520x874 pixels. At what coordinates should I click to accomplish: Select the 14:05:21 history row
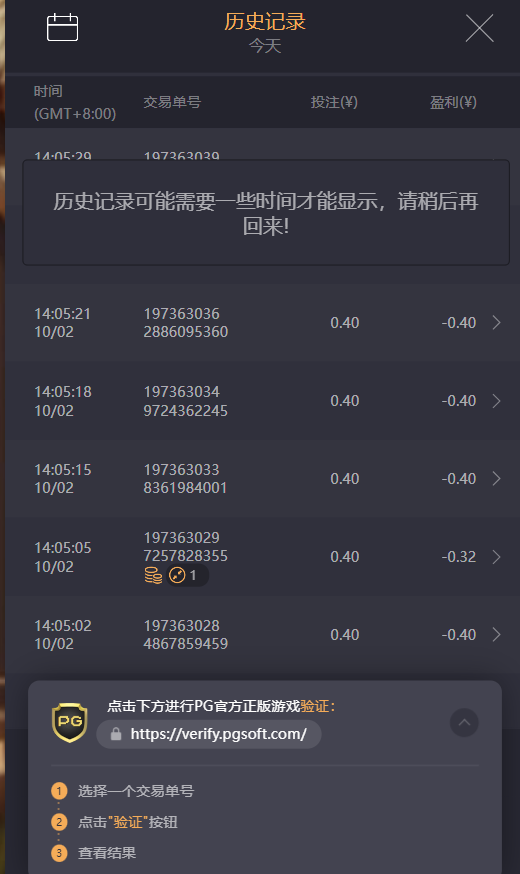(x=263, y=322)
